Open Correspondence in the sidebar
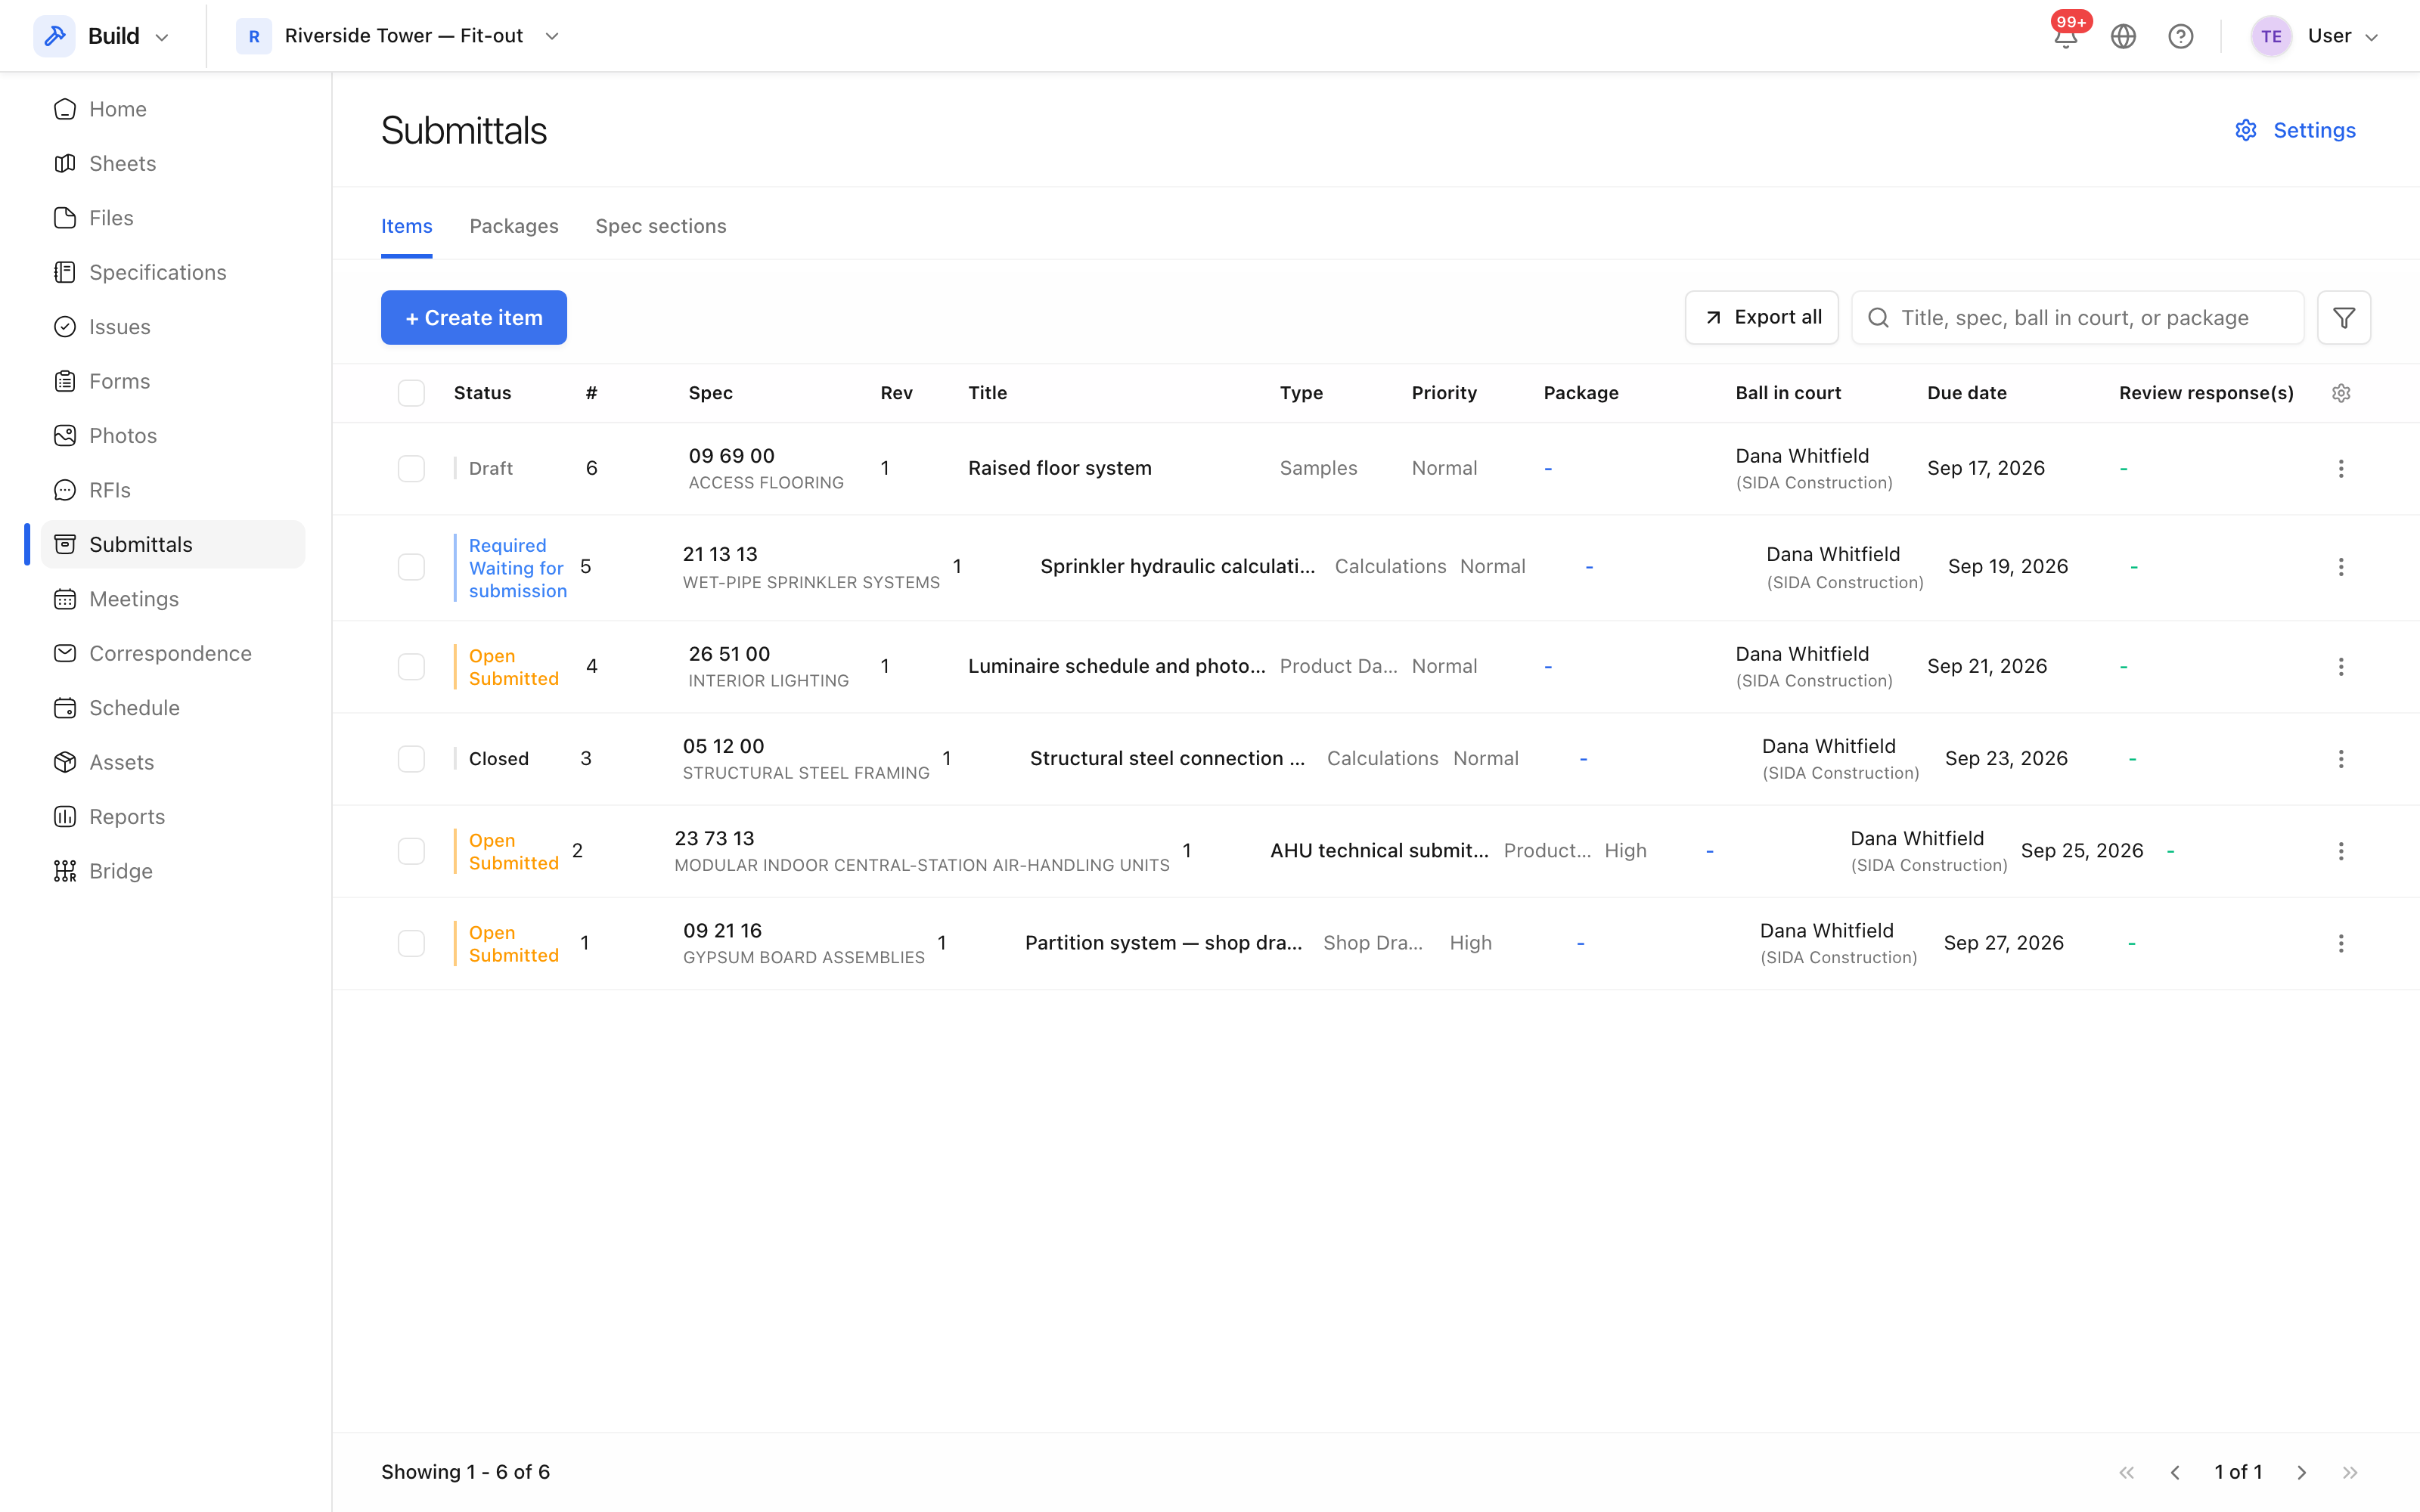2420x1512 pixels. coord(172,653)
